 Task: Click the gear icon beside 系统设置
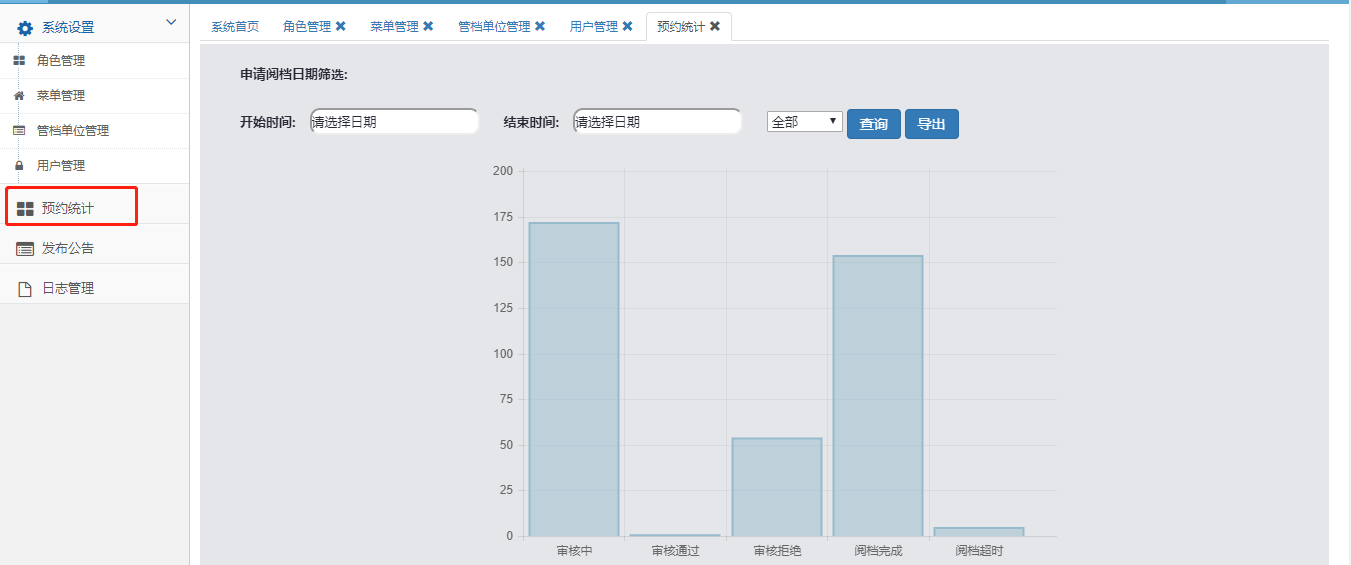(x=25, y=28)
